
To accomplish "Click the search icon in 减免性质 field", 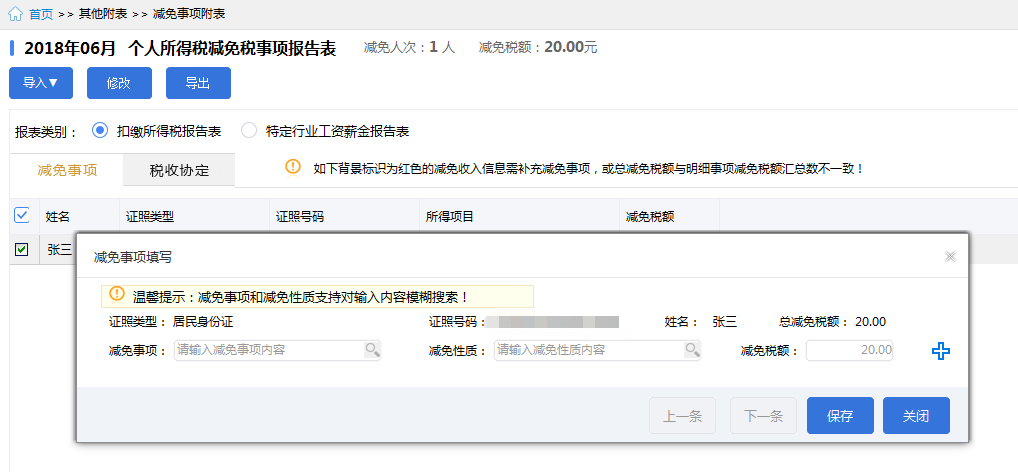I will [692, 351].
